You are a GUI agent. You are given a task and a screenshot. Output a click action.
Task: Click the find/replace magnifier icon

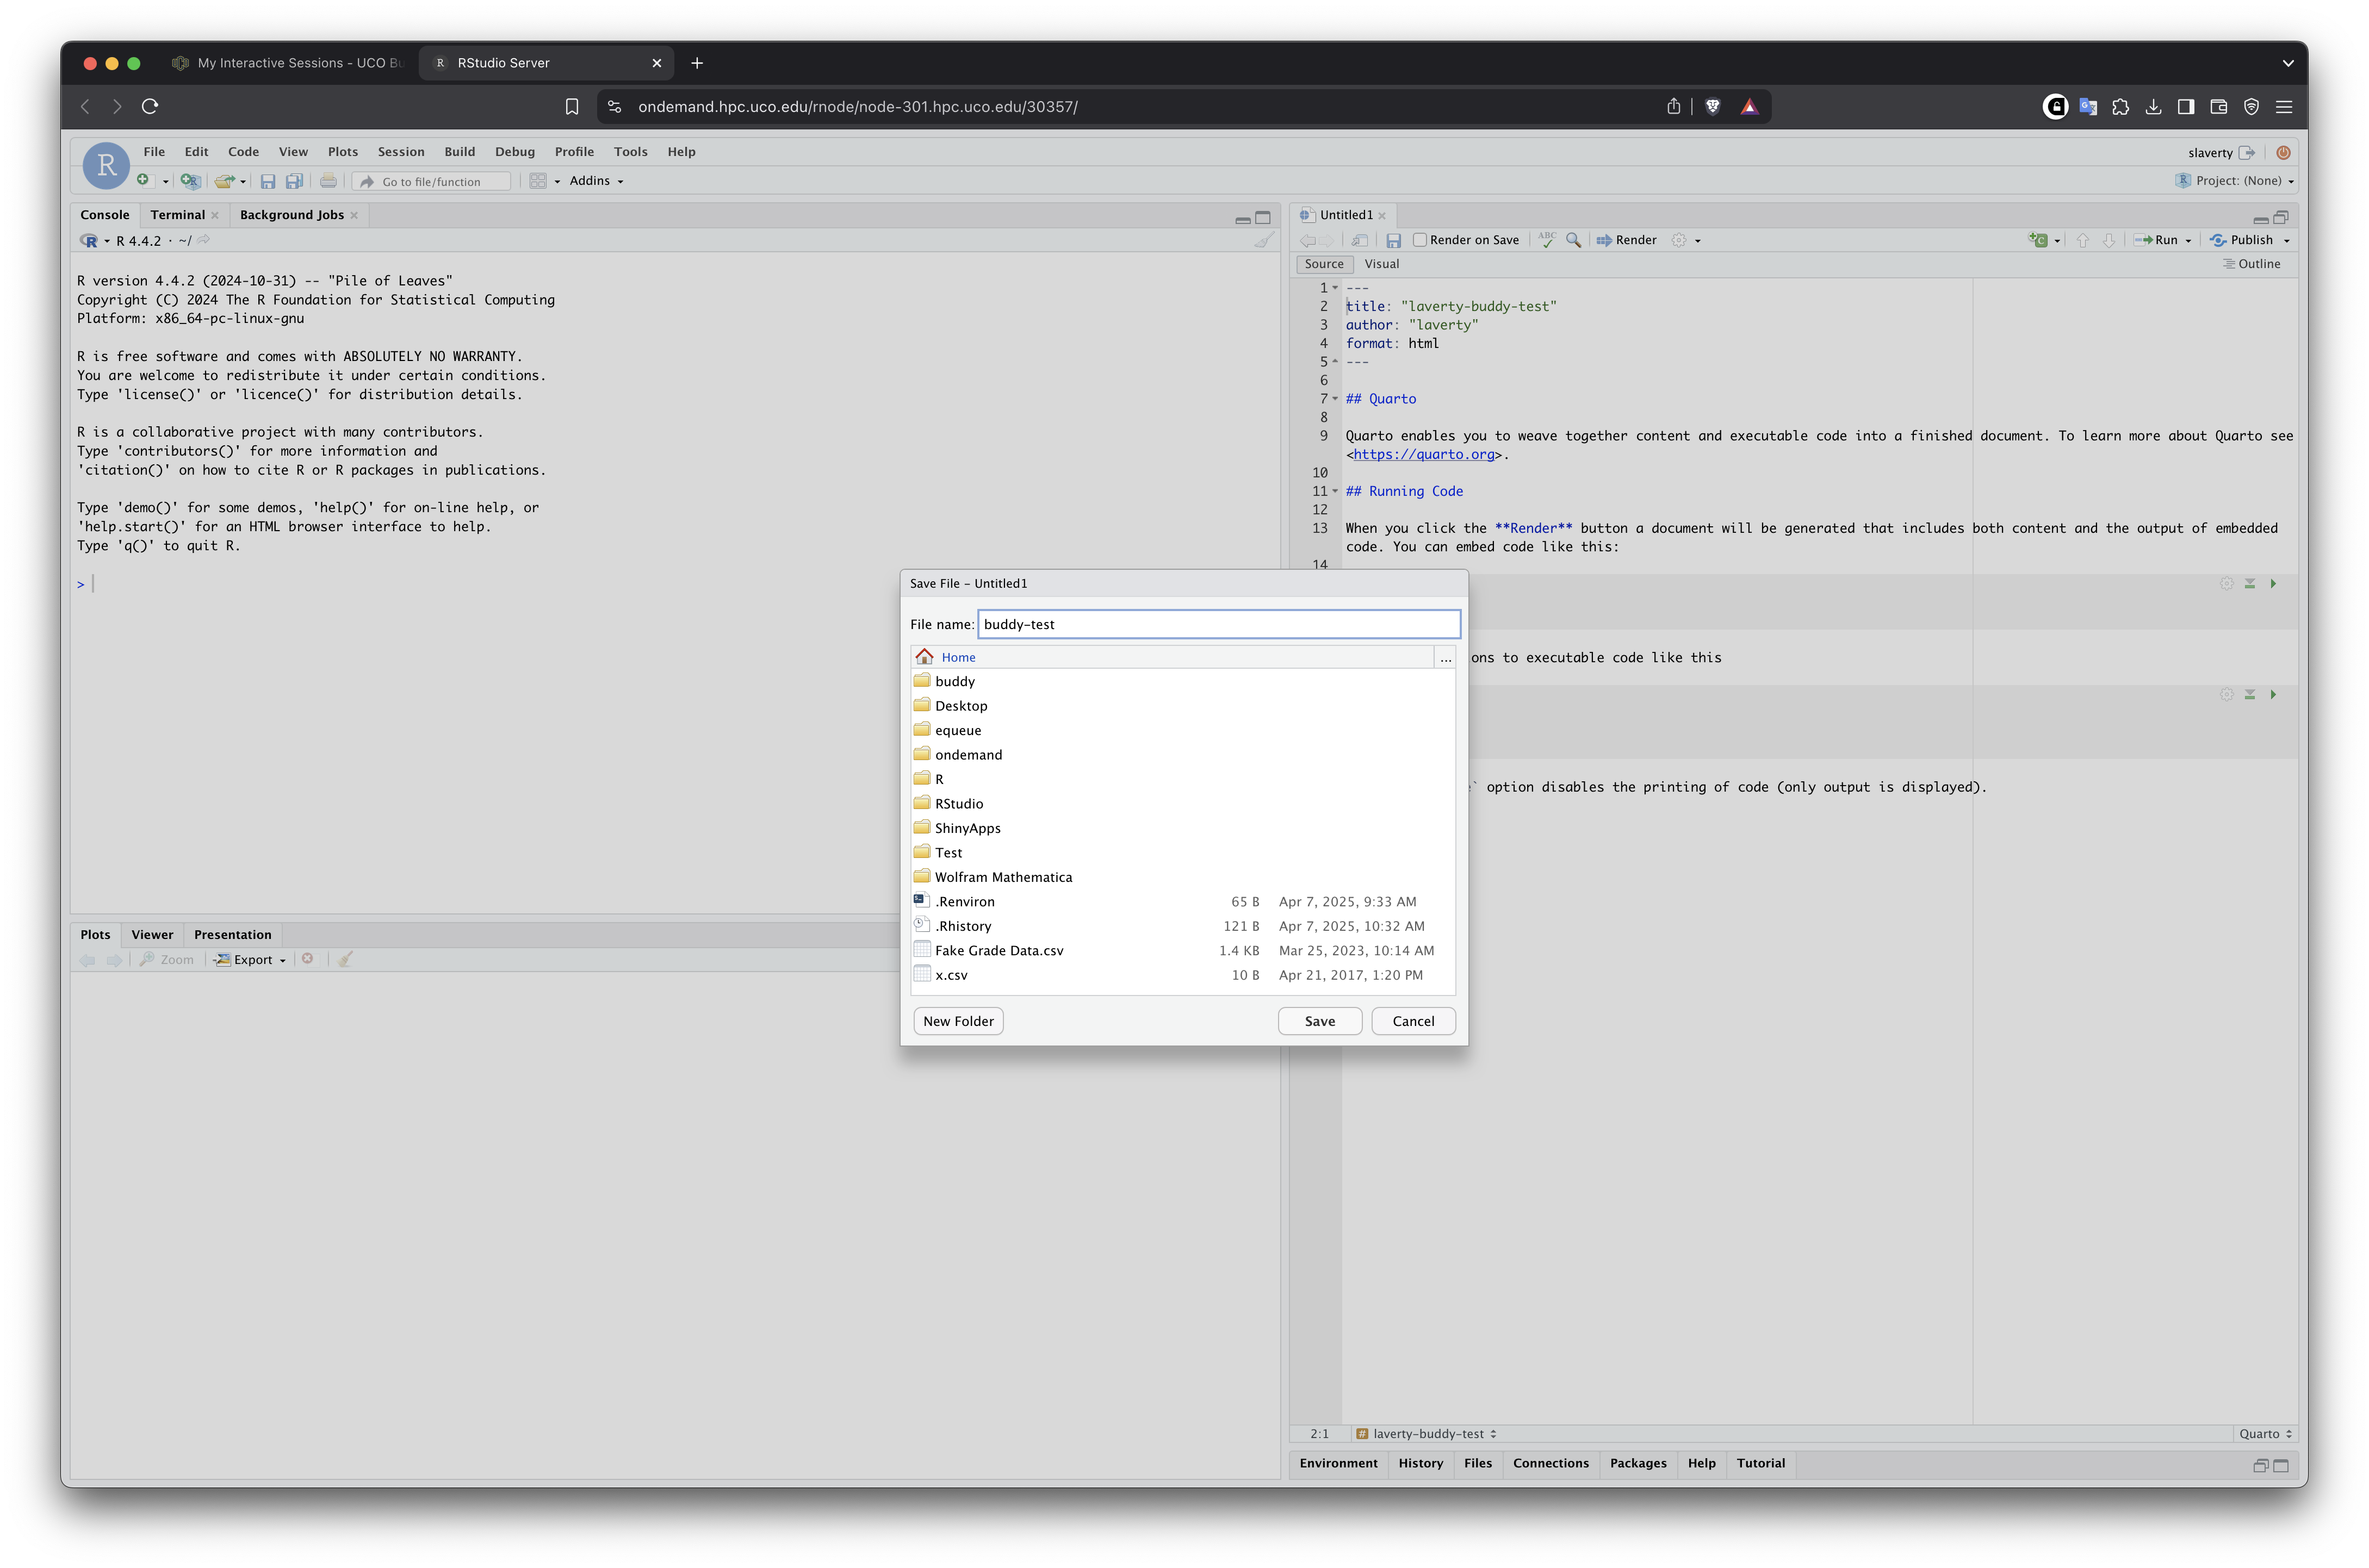pyautogui.click(x=1573, y=240)
